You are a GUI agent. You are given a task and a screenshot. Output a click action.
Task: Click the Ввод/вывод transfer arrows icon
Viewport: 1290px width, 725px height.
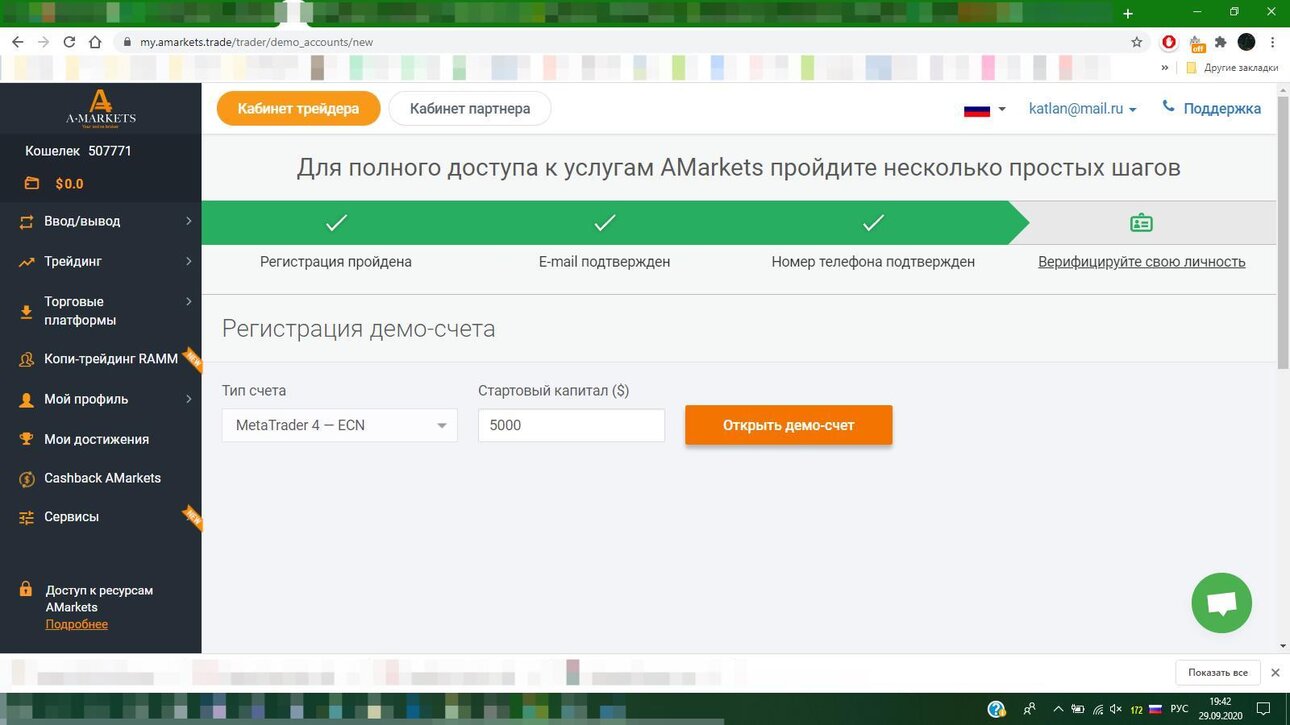tap(26, 222)
